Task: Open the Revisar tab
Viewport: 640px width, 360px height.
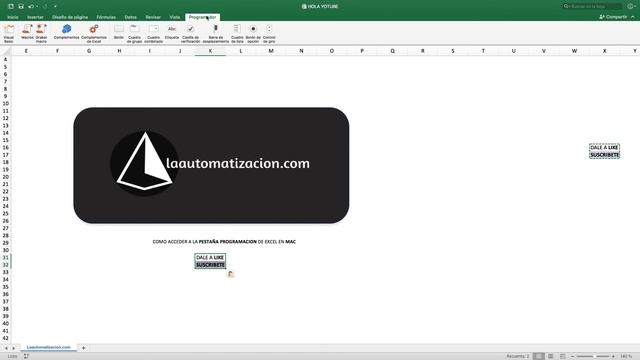Action: (153, 17)
